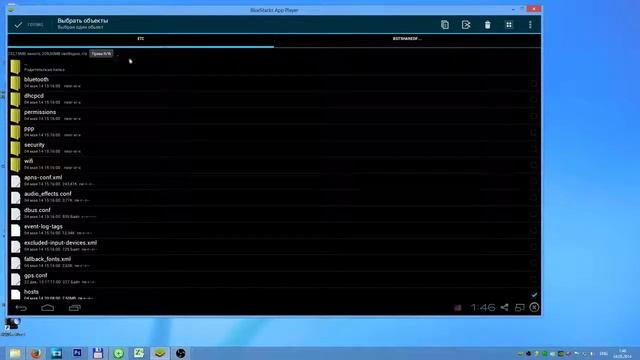Tap the Android home navigation icon

pyautogui.click(x=47, y=308)
